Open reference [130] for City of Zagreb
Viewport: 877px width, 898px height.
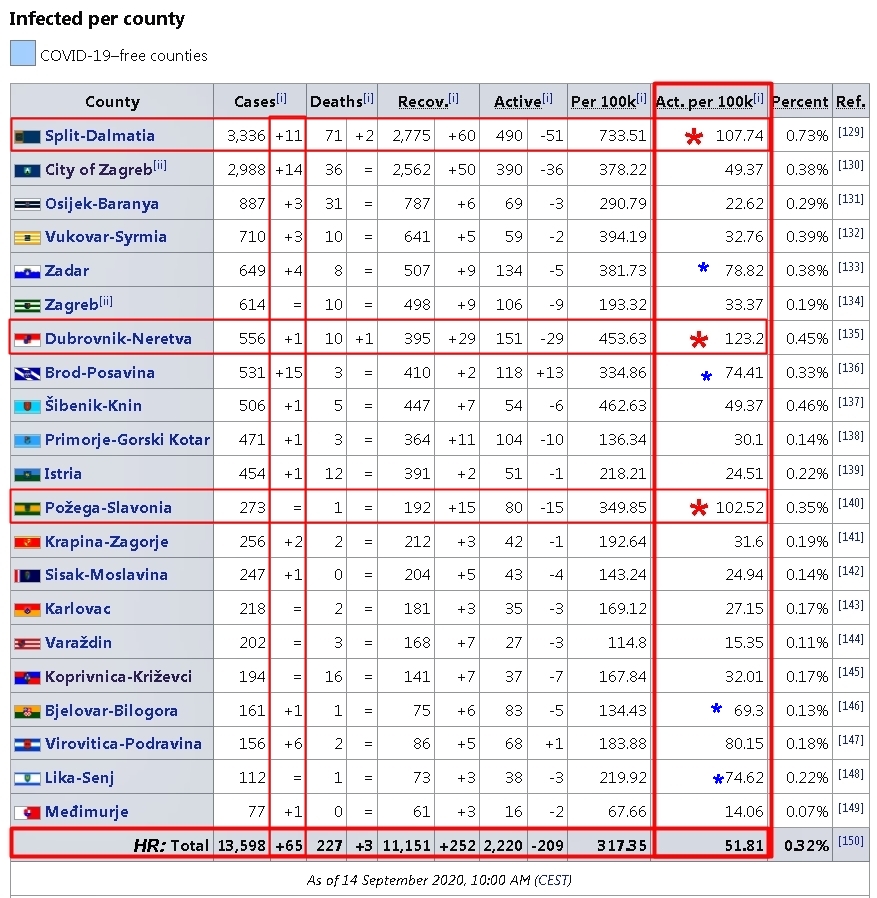(851, 166)
